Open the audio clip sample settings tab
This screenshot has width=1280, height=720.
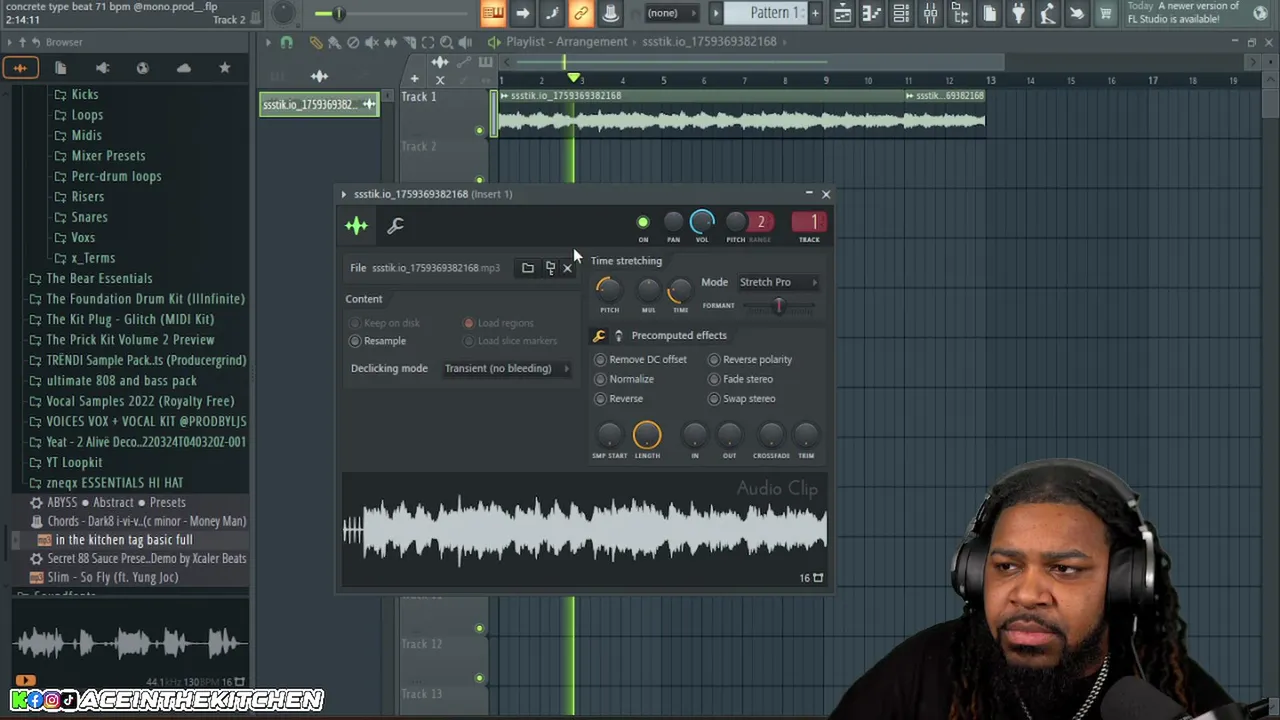(356, 226)
